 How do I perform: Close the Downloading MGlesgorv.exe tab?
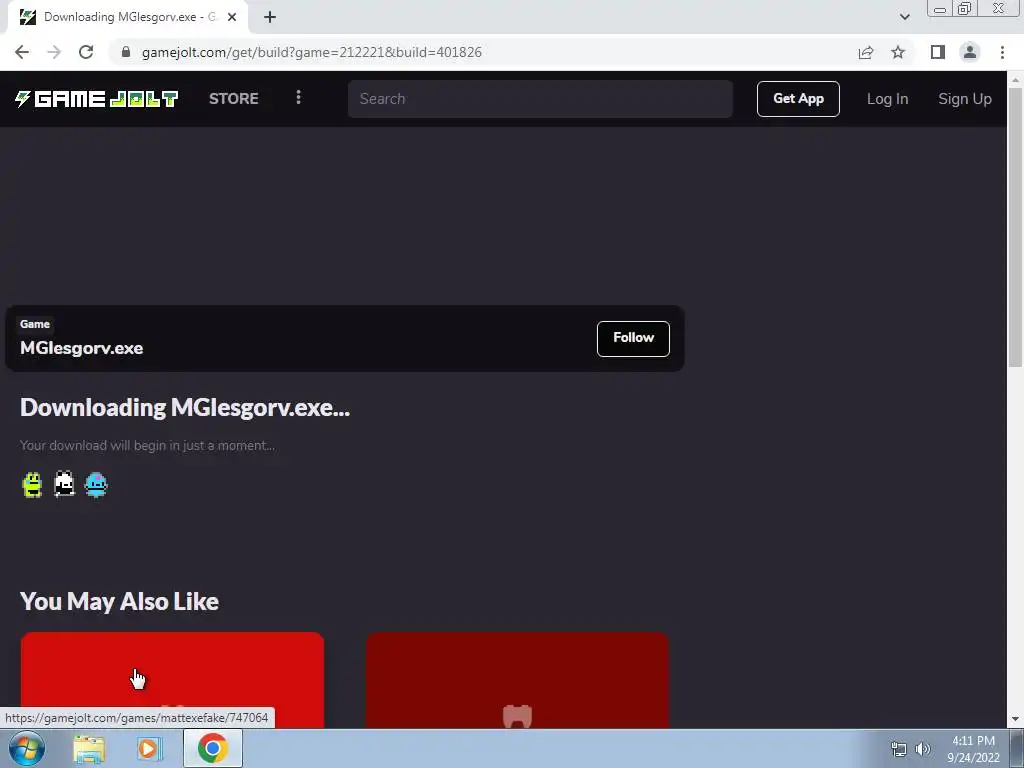(x=232, y=17)
